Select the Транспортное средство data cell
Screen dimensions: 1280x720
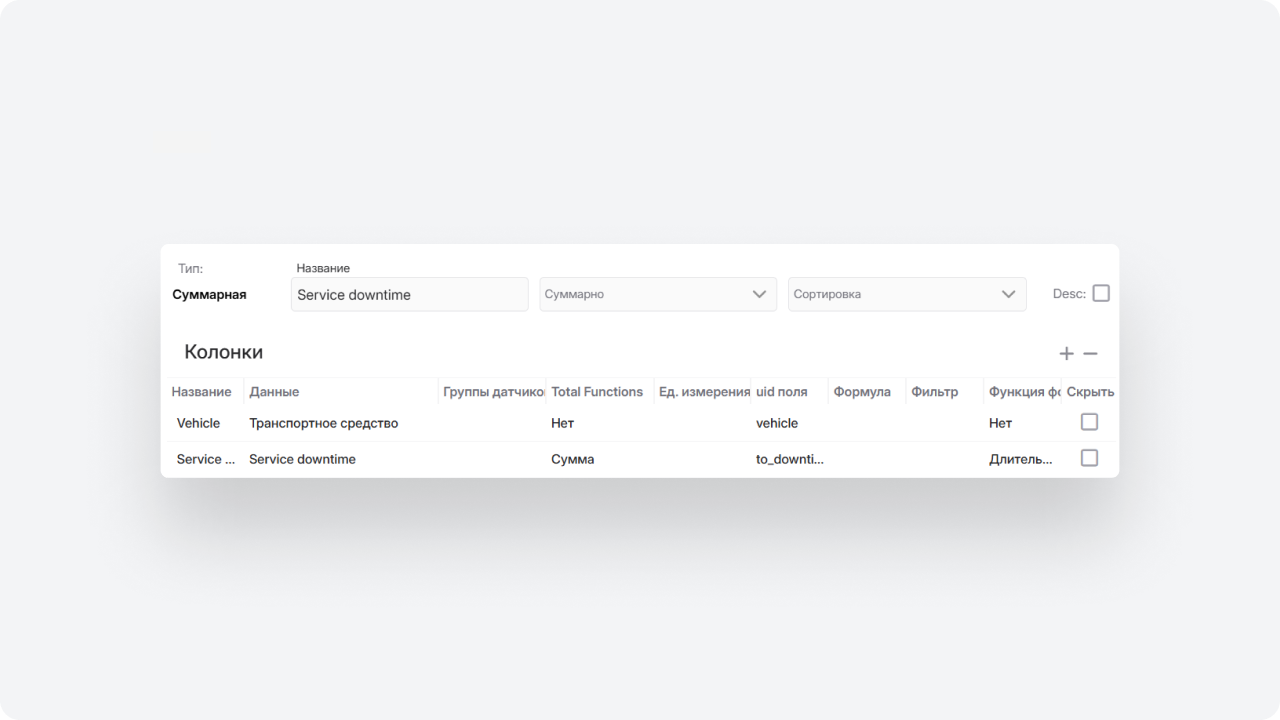coord(323,423)
